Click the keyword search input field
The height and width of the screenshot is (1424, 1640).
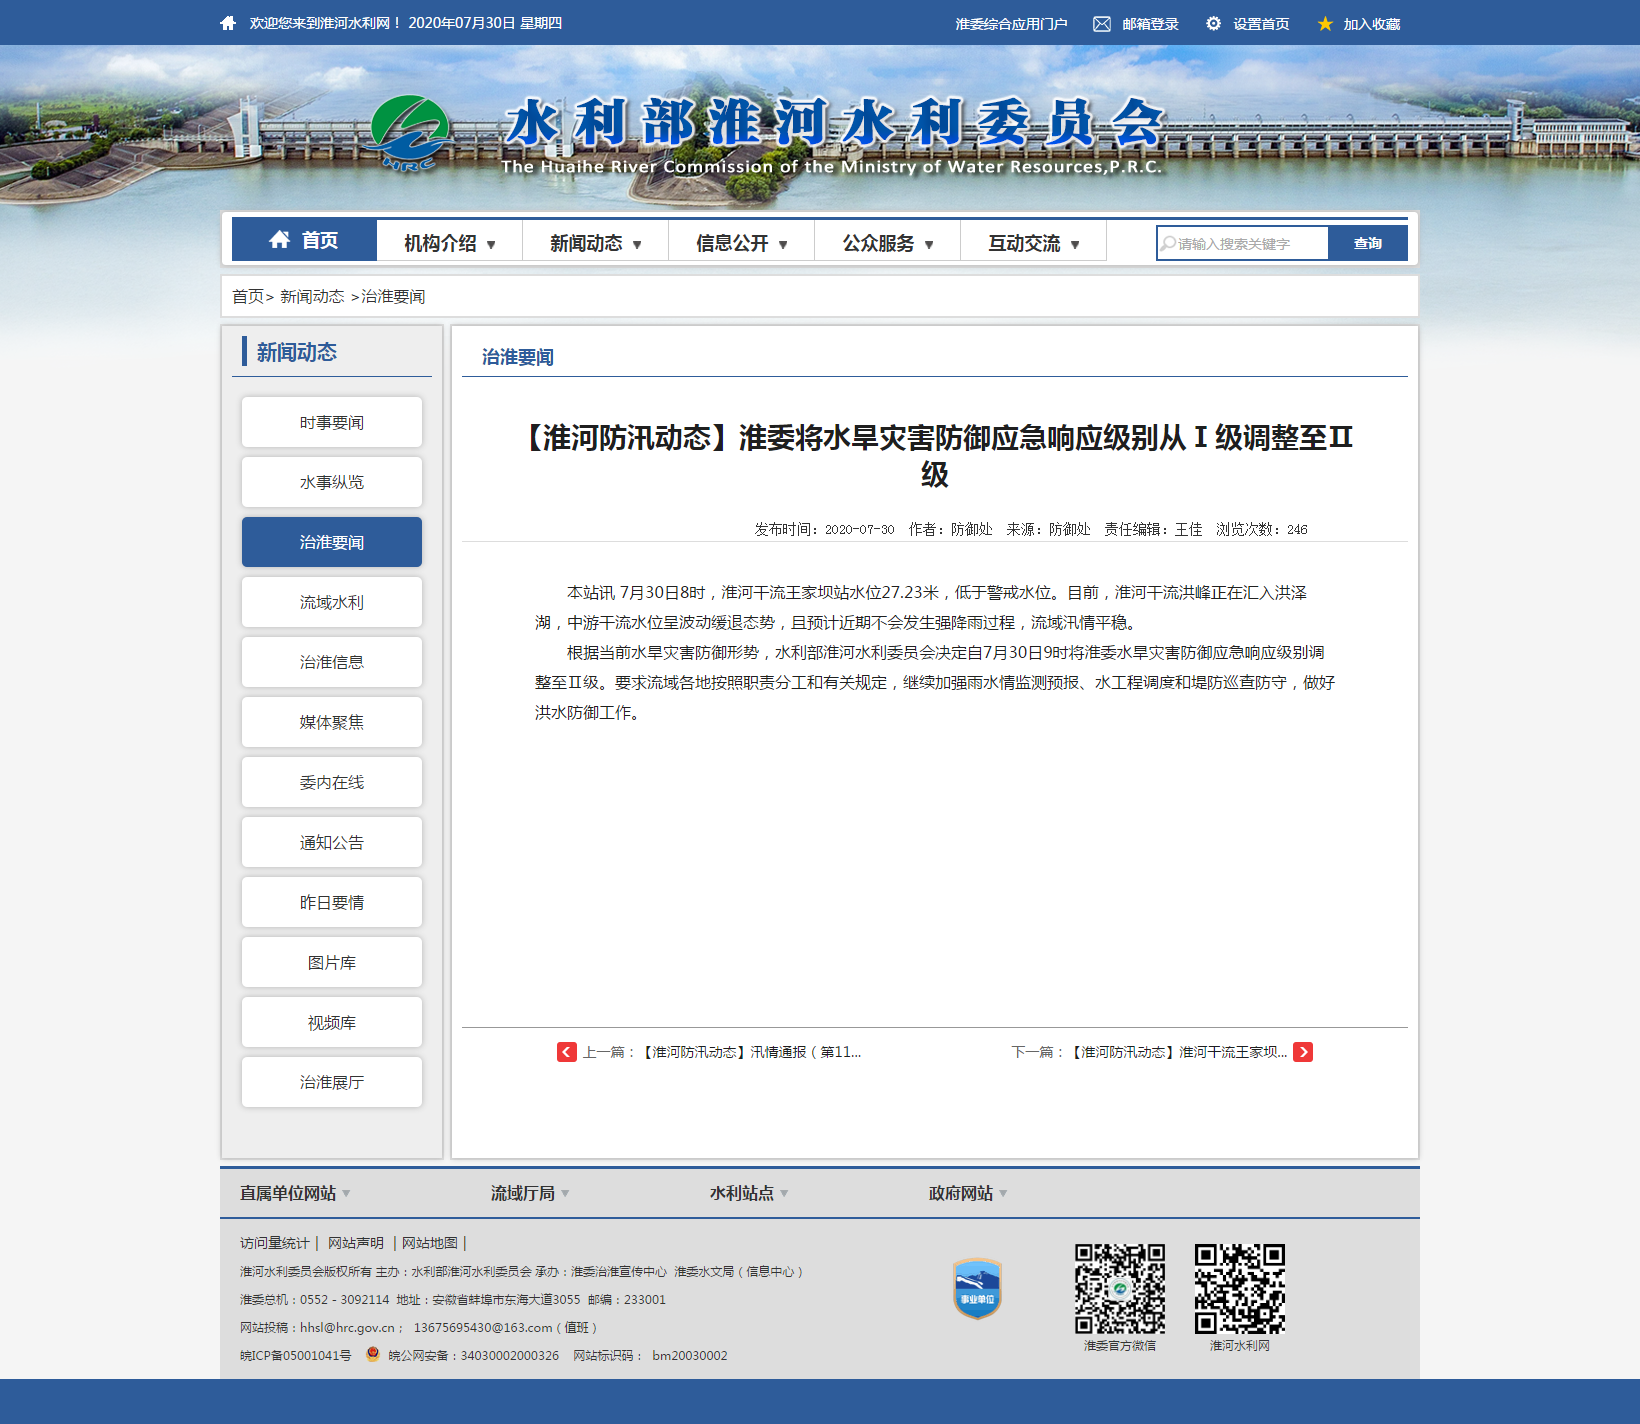(x=1243, y=243)
